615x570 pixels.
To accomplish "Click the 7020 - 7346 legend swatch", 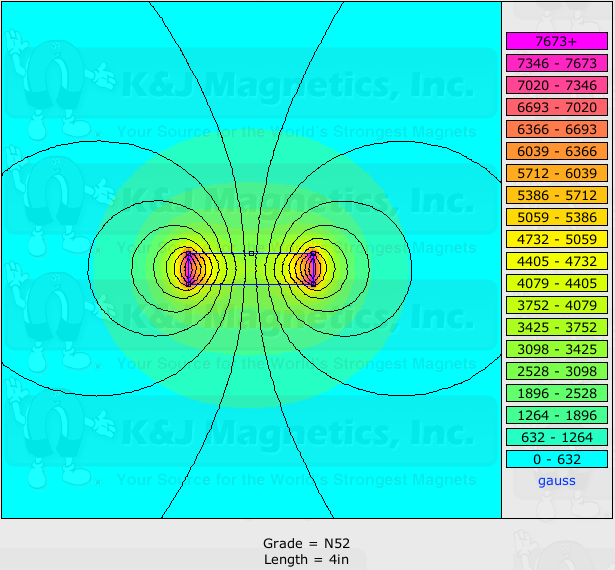I will (557, 85).
